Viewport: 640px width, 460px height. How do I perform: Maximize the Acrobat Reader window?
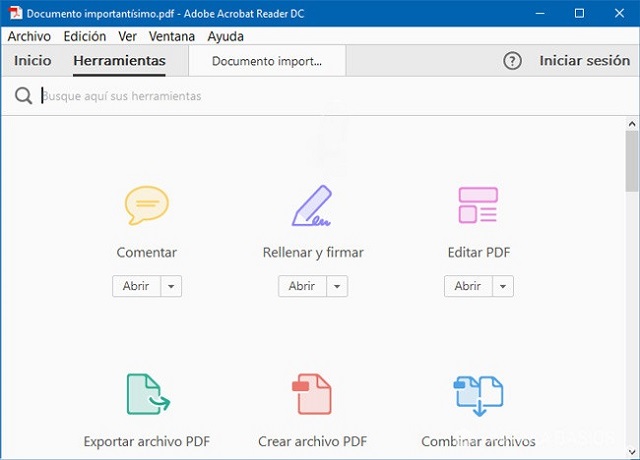pos(579,13)
